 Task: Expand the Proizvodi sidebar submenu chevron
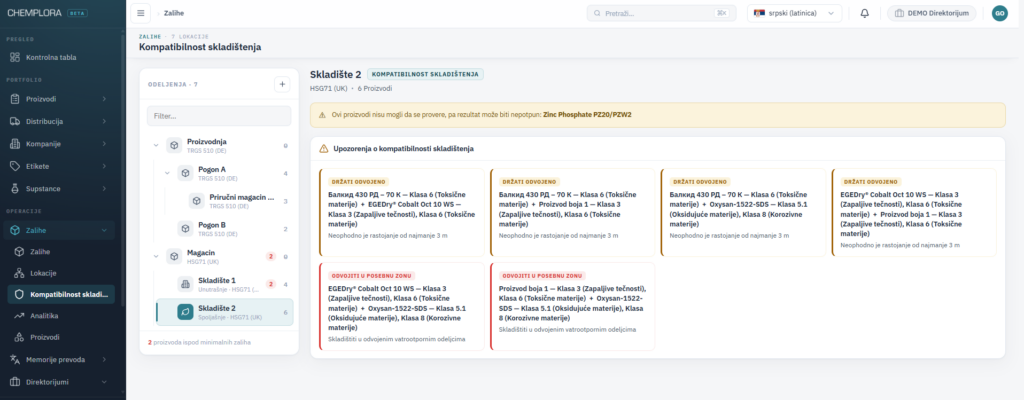coord(104,99)
